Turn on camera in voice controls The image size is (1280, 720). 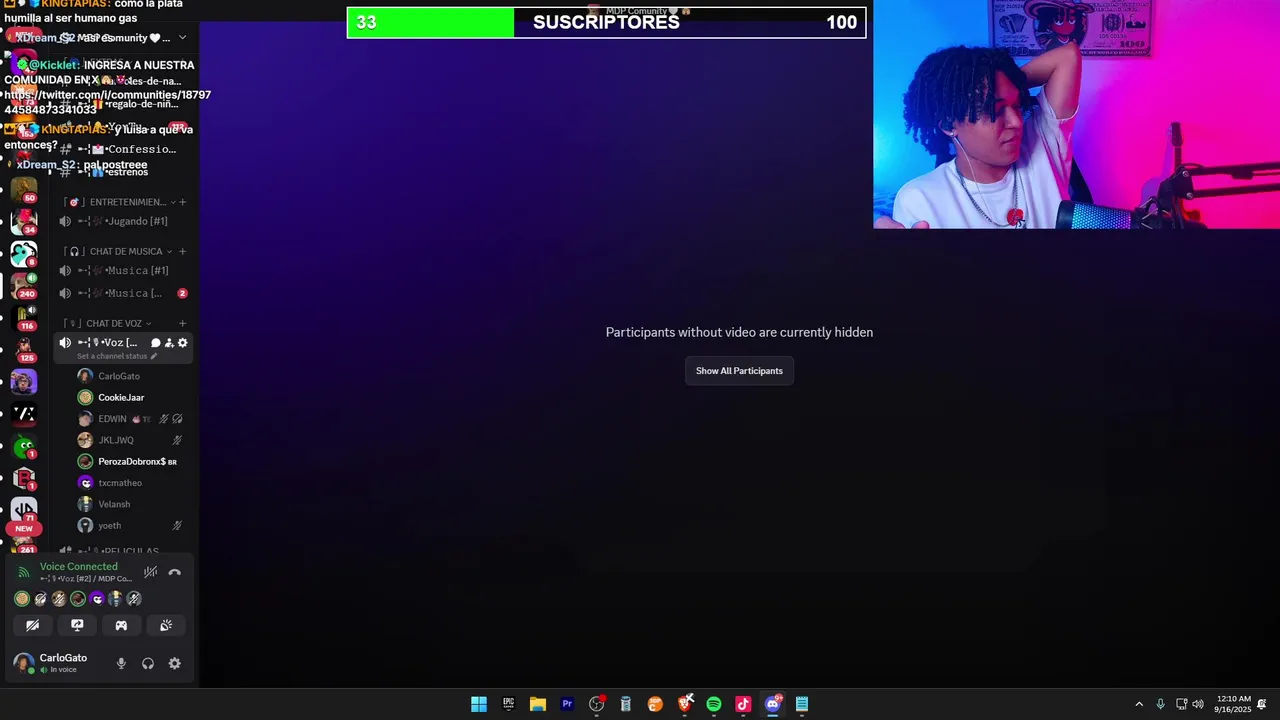33,625
